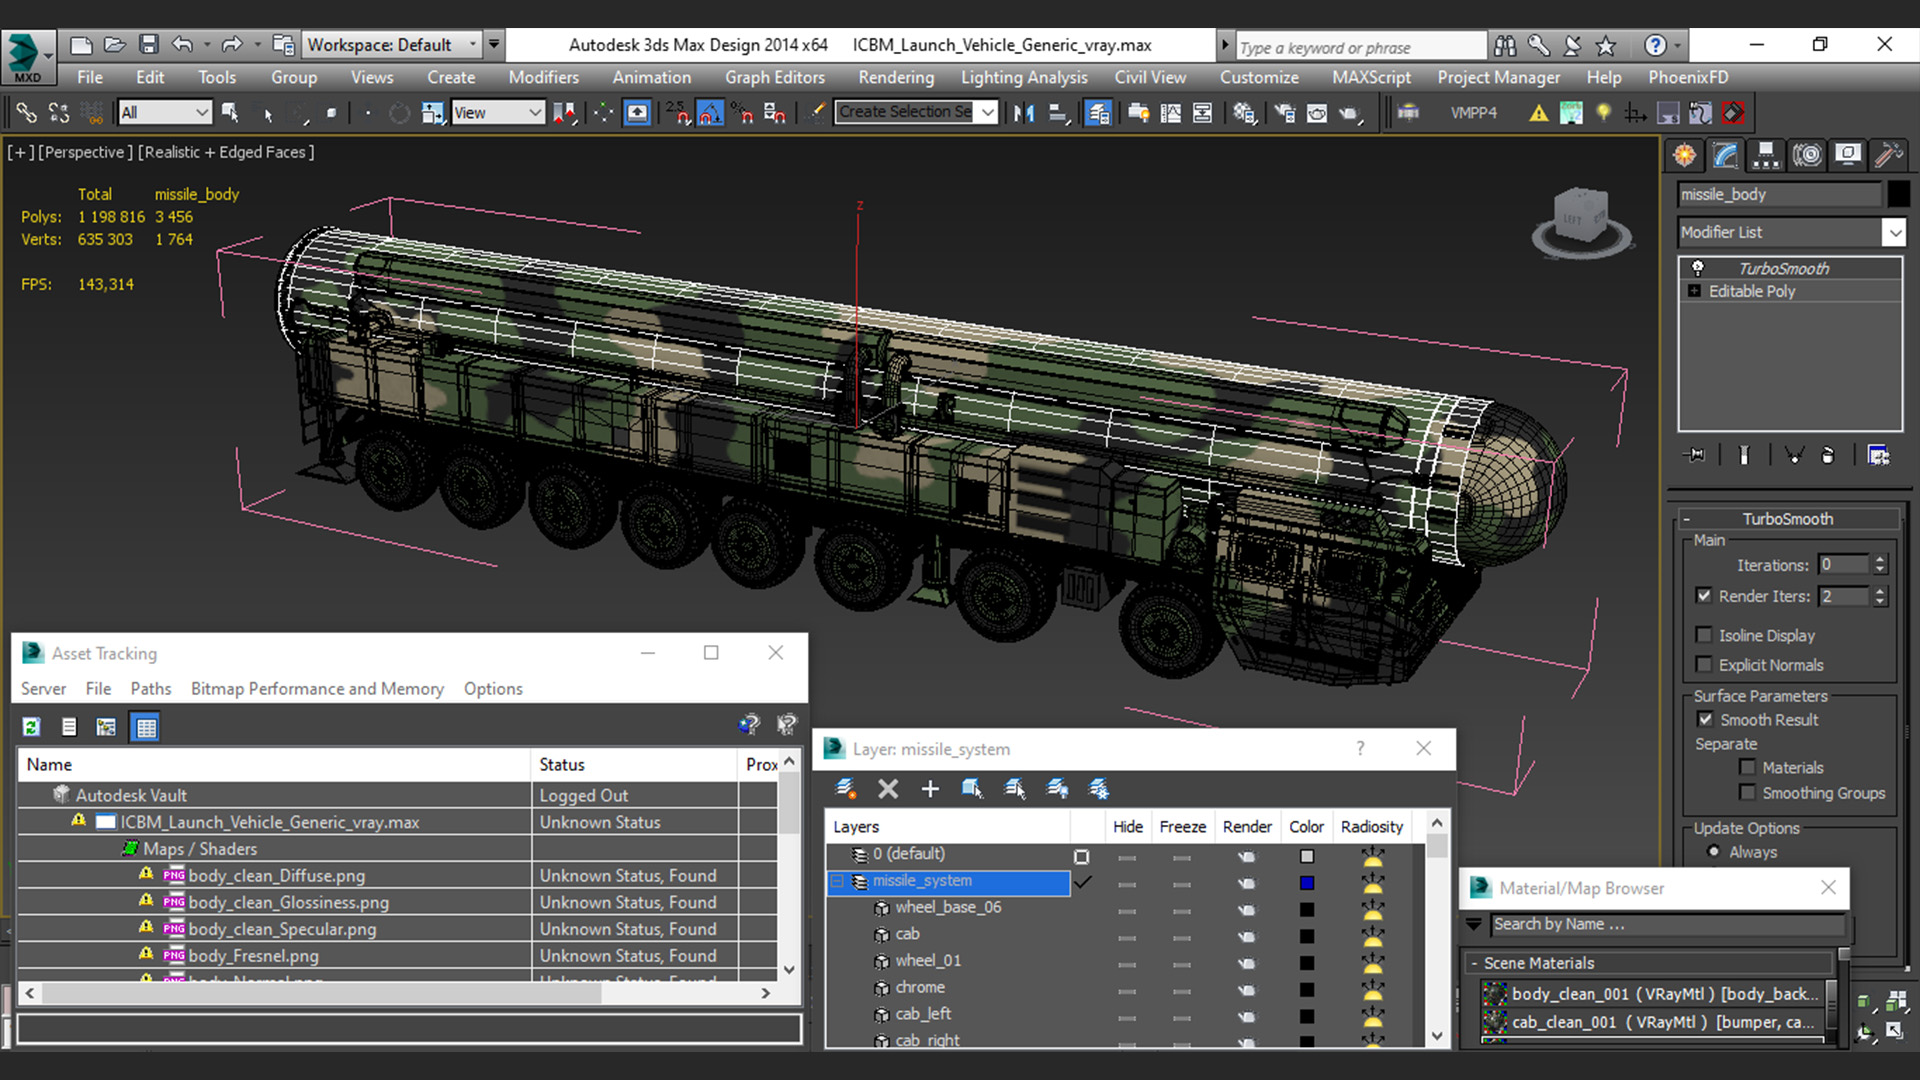Open the Material Editor icon
Image resolution: width=1920 pixels, height=1080 pixels.
(1244, 113)
